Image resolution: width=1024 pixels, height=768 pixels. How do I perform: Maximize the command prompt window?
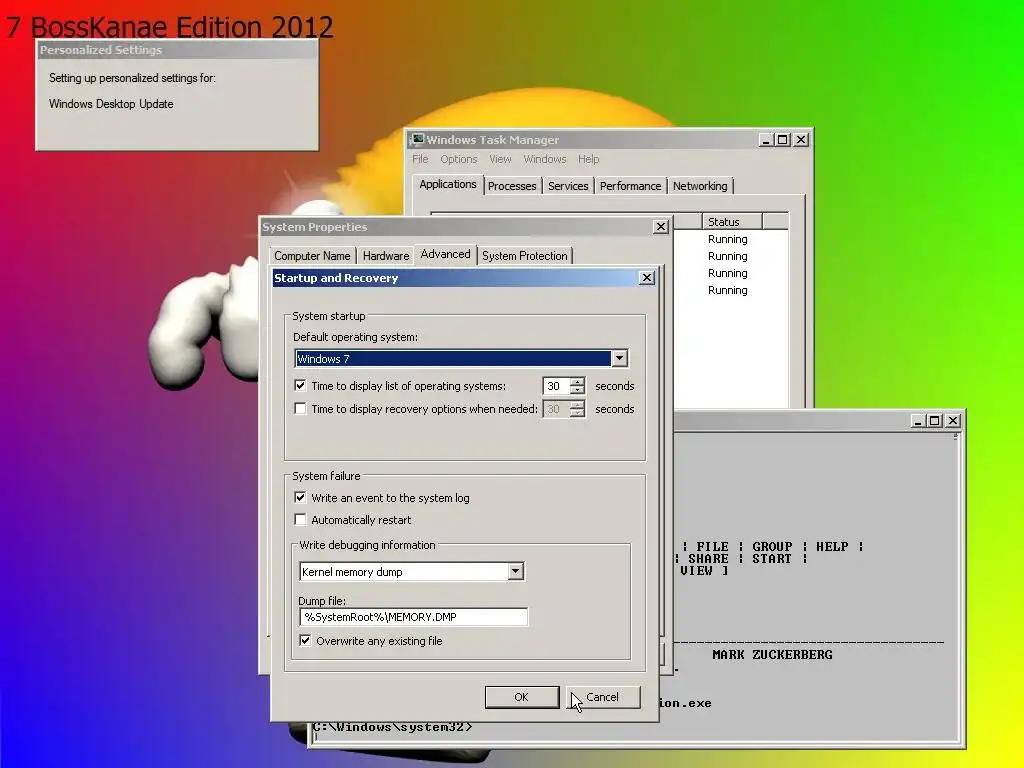(935, 421)
